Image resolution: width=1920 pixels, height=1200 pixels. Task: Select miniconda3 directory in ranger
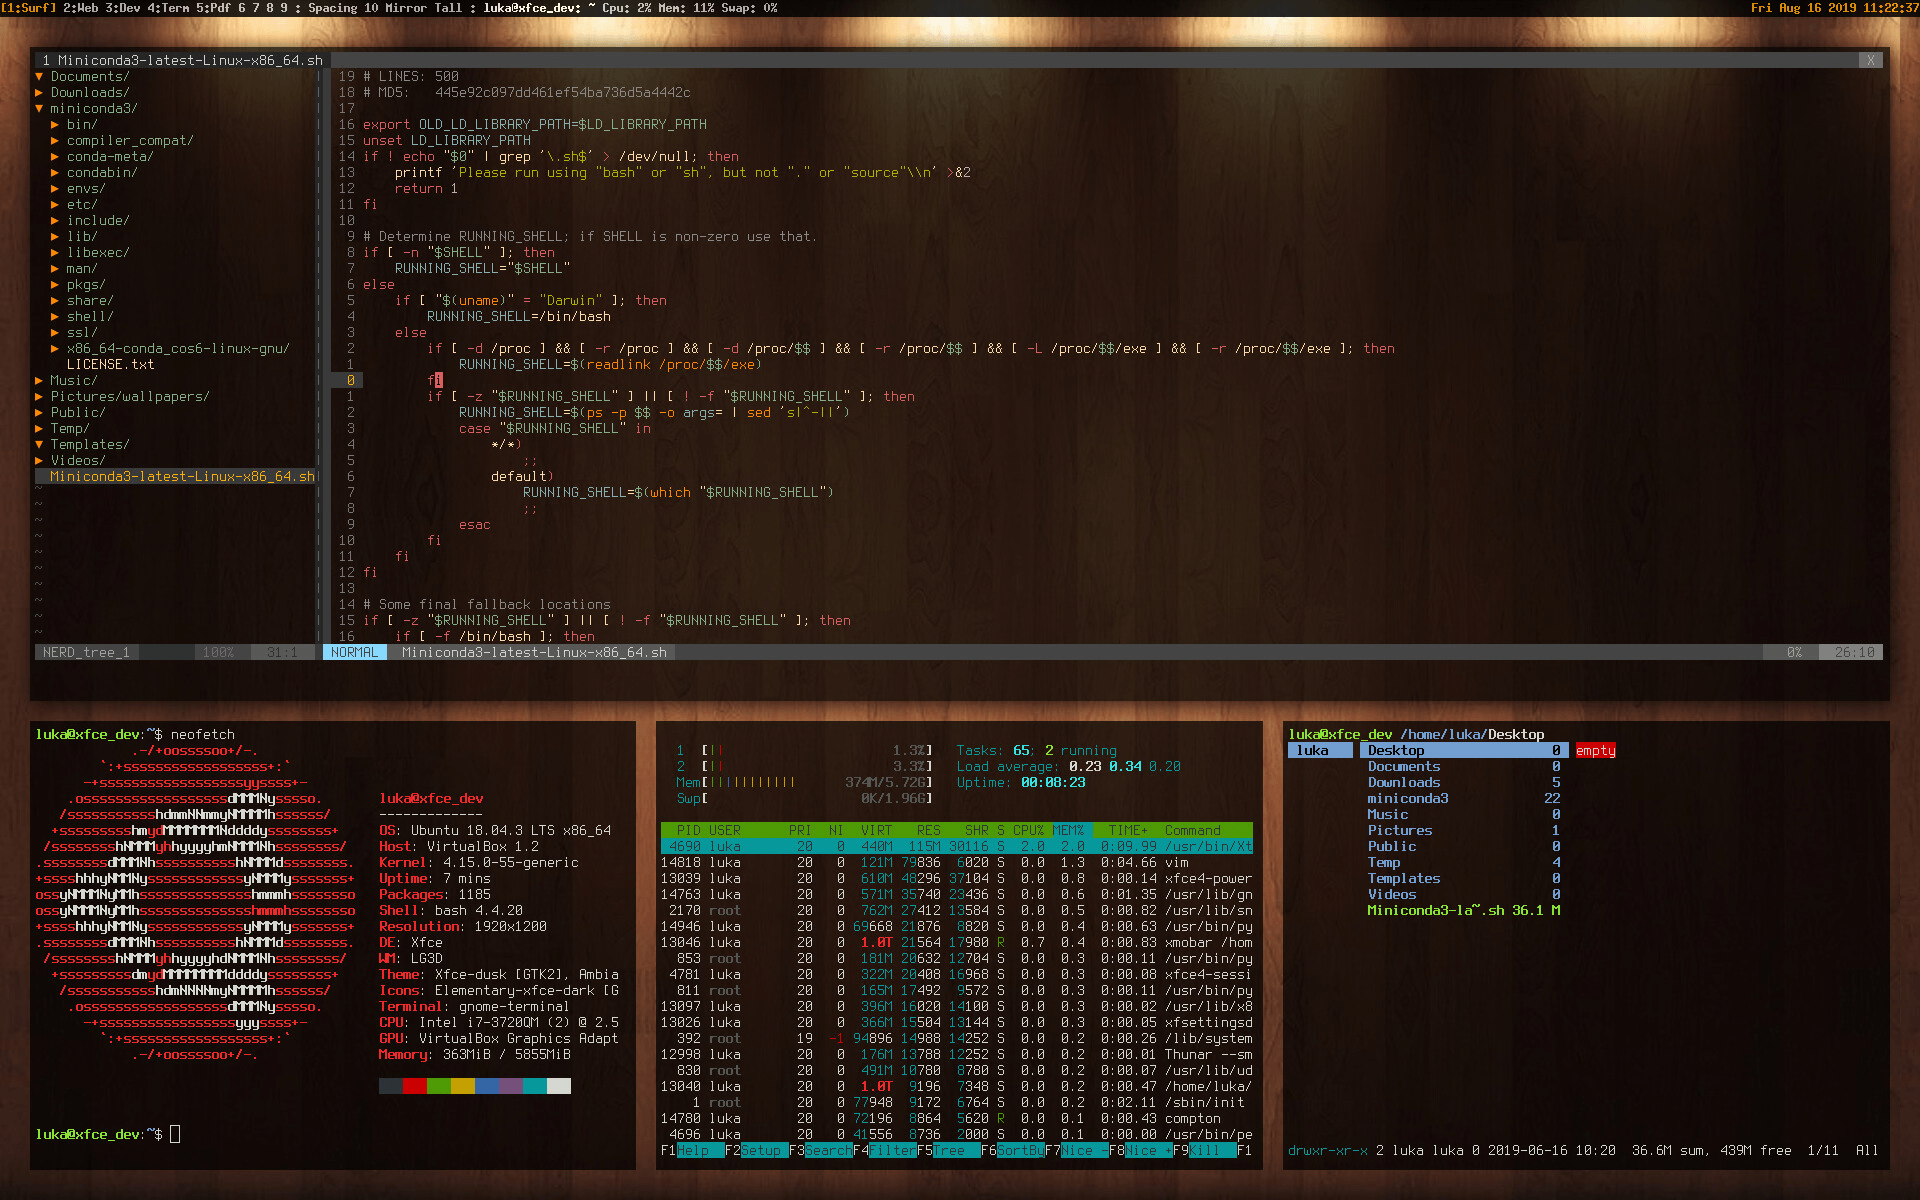tap(1407, 798)
